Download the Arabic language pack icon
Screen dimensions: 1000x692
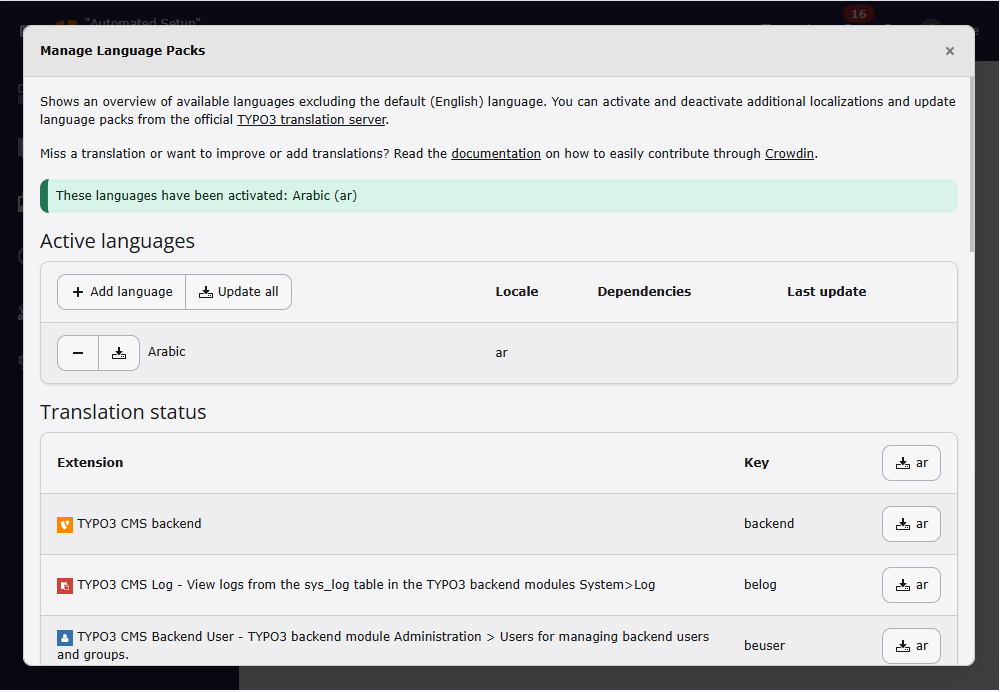pyautogui.click(x=119, y=353)
